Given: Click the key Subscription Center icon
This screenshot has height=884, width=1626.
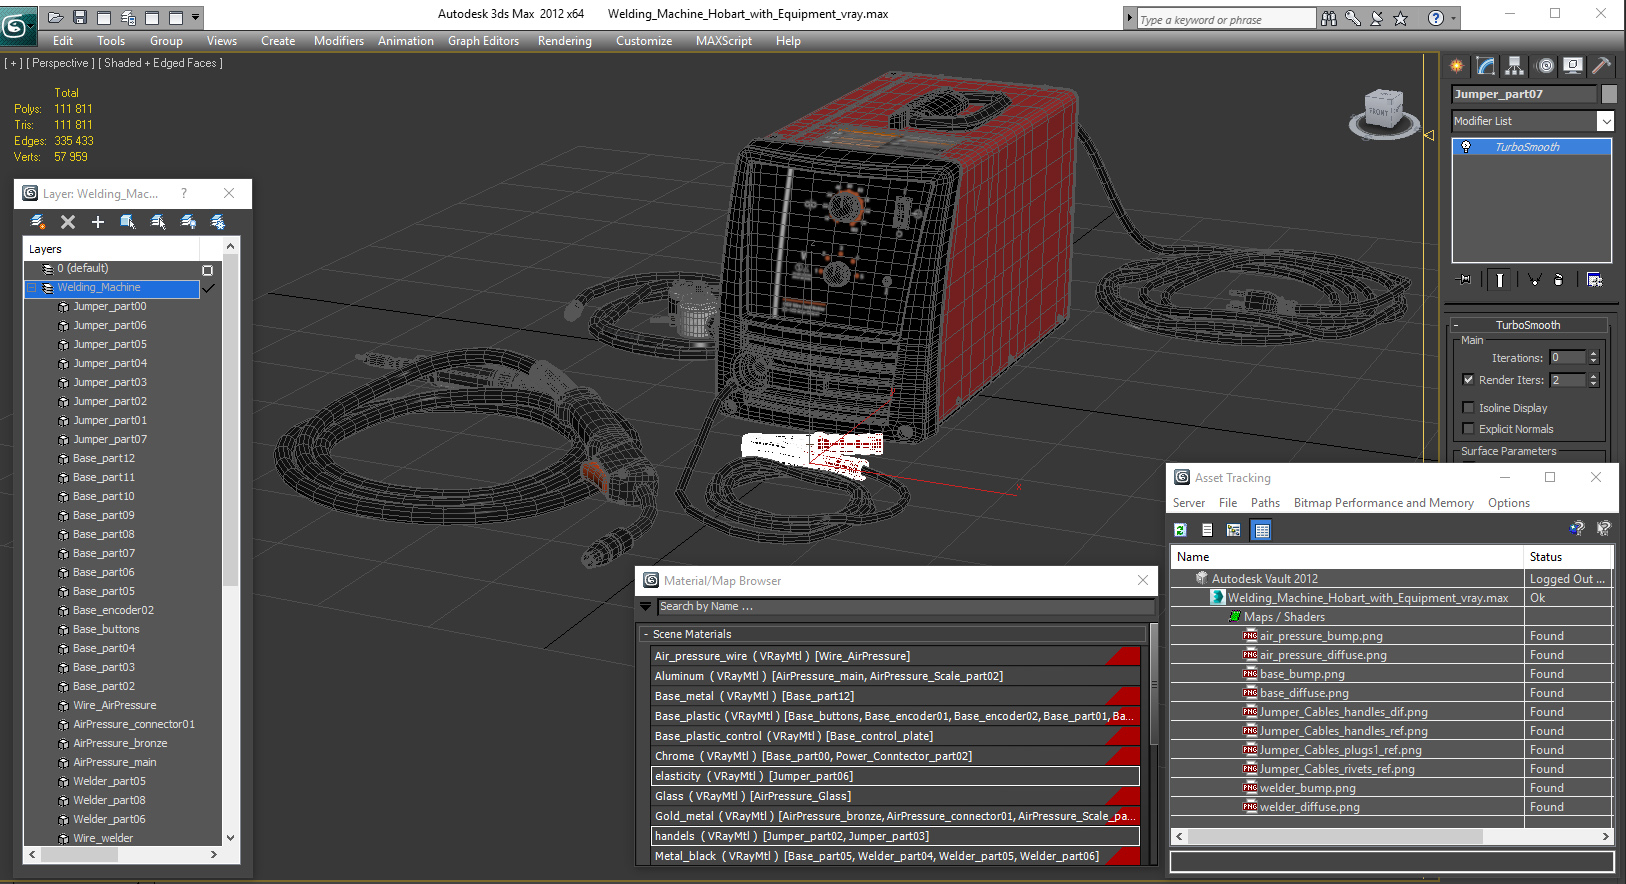Looking at the screenshot, I should 1352,18.
